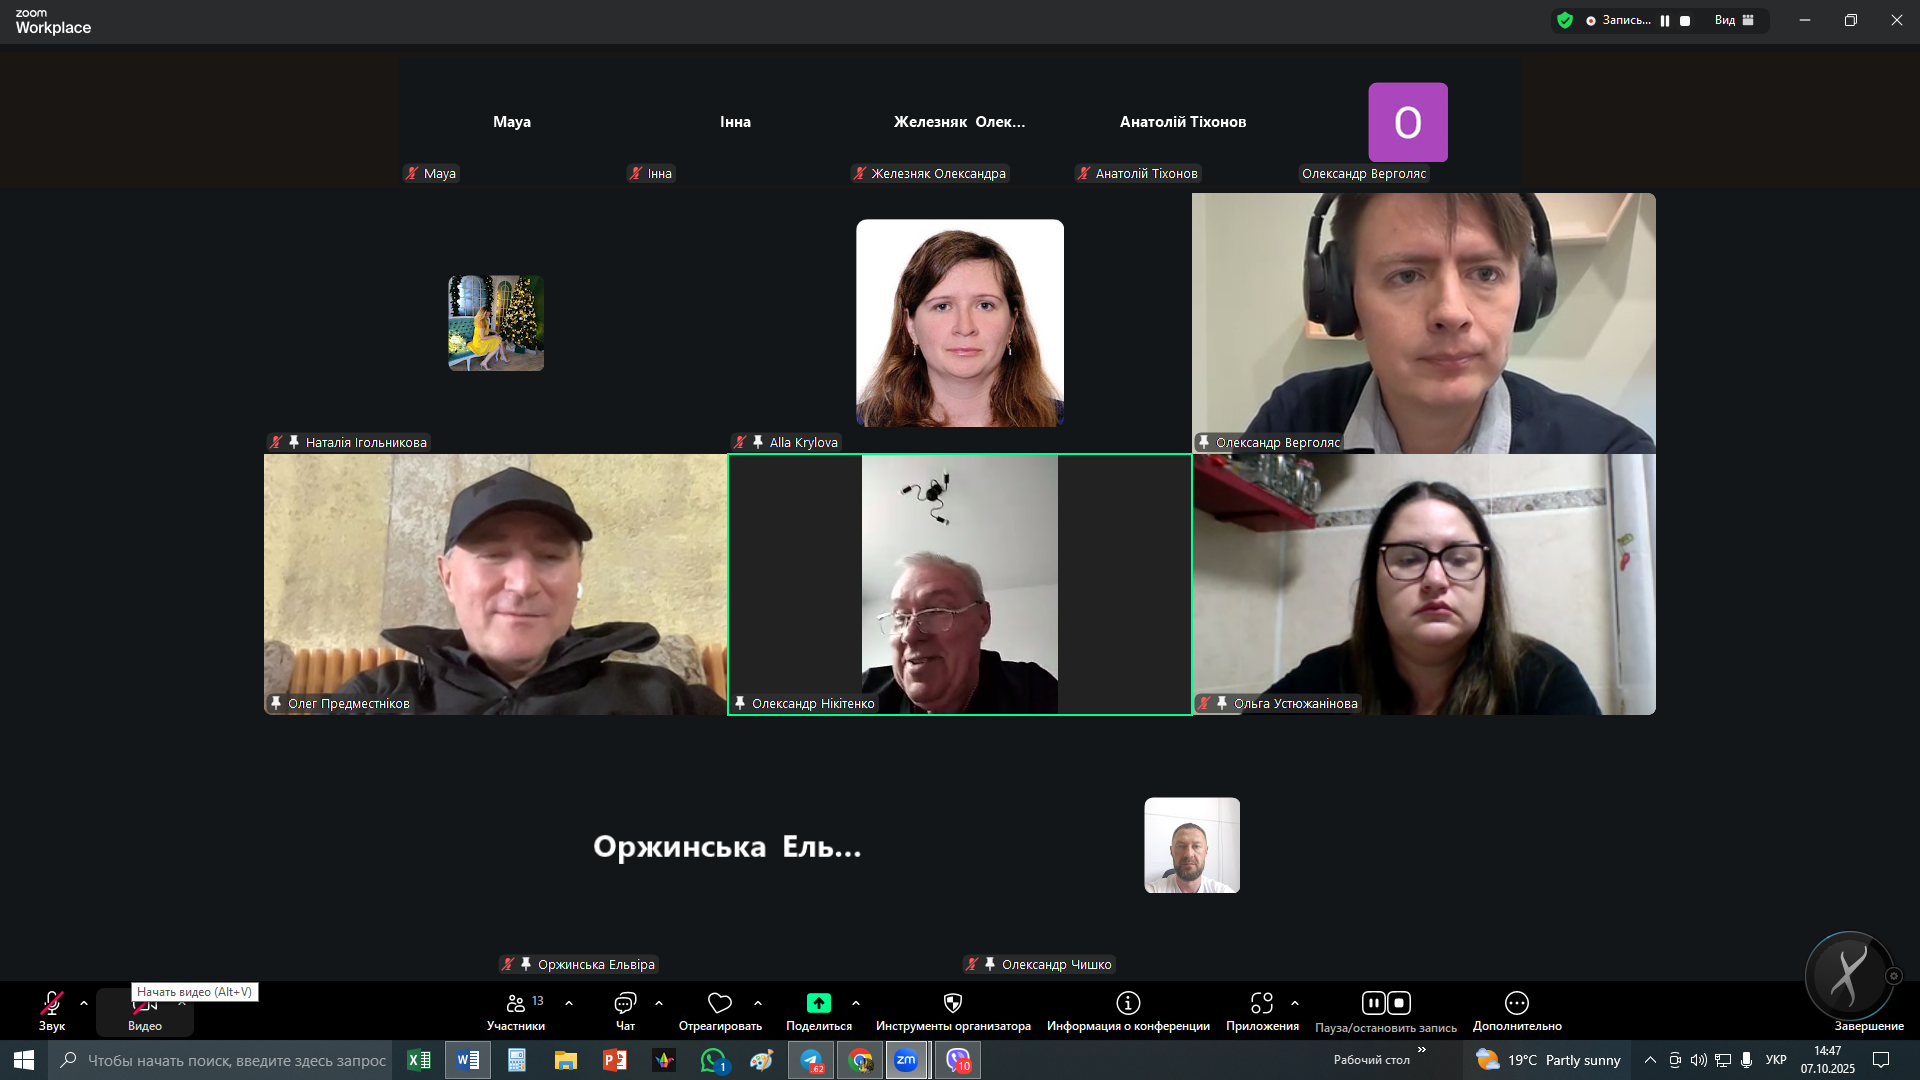
Task: Open the More (Дополнительно) options icon
Action: pyautogui.click(x=1516, y=1003)
